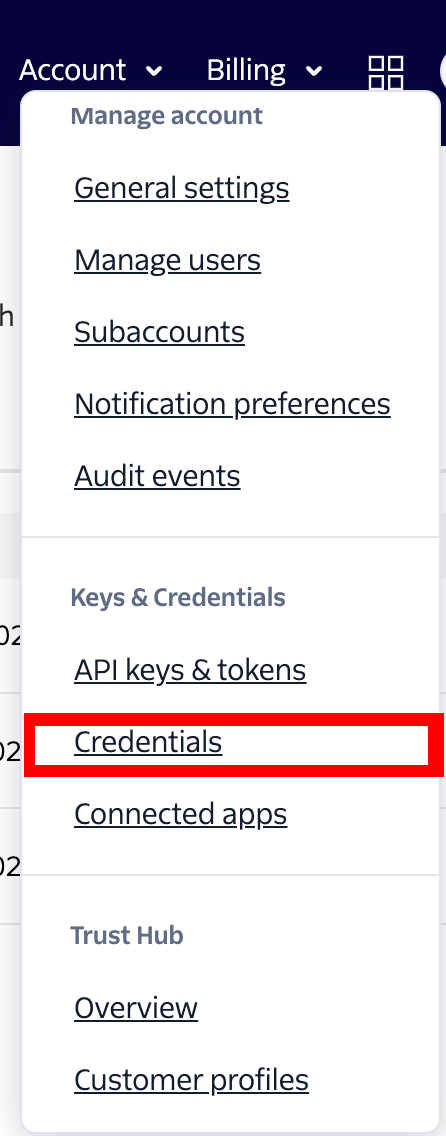Screen dimensions: 446x1136
Task: Click the Keys & Credentials section heading
Action: pos(178,598)
